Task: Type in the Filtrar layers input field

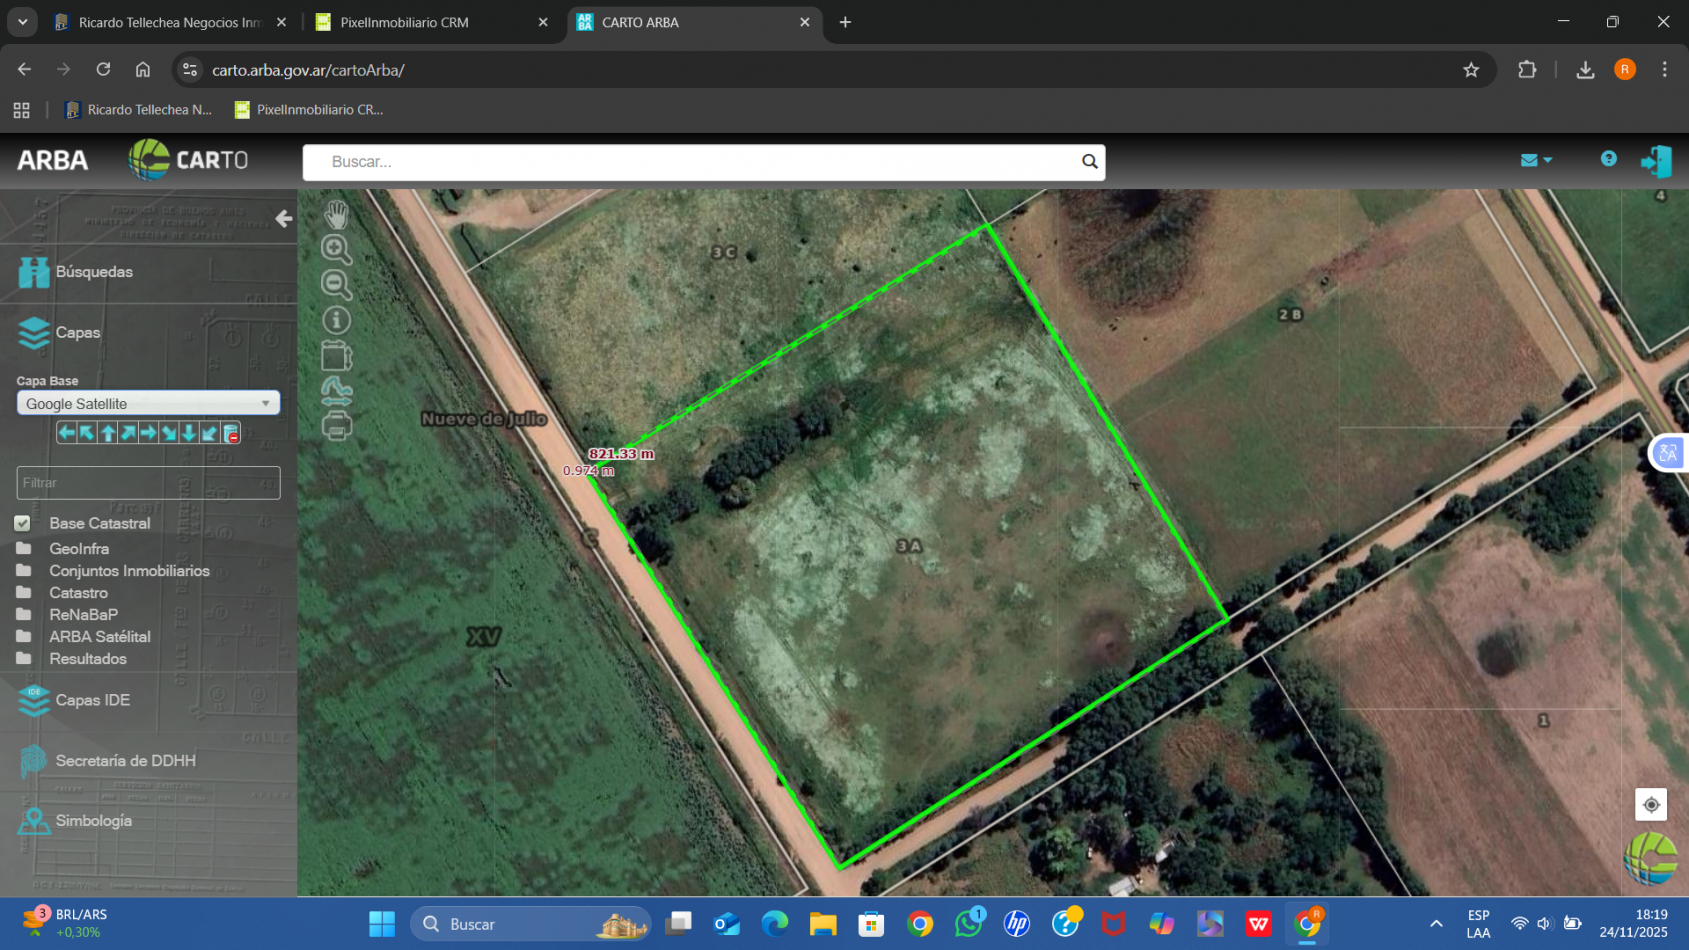Action: (147, 482)
